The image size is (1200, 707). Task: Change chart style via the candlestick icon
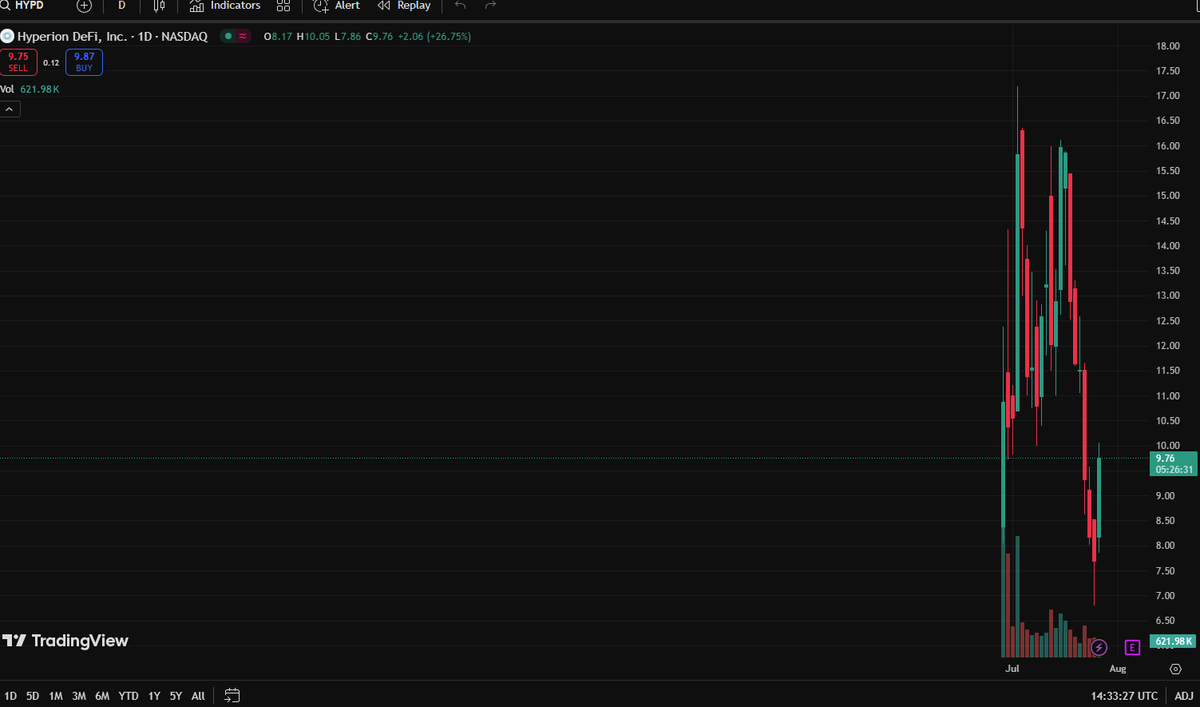160,5
